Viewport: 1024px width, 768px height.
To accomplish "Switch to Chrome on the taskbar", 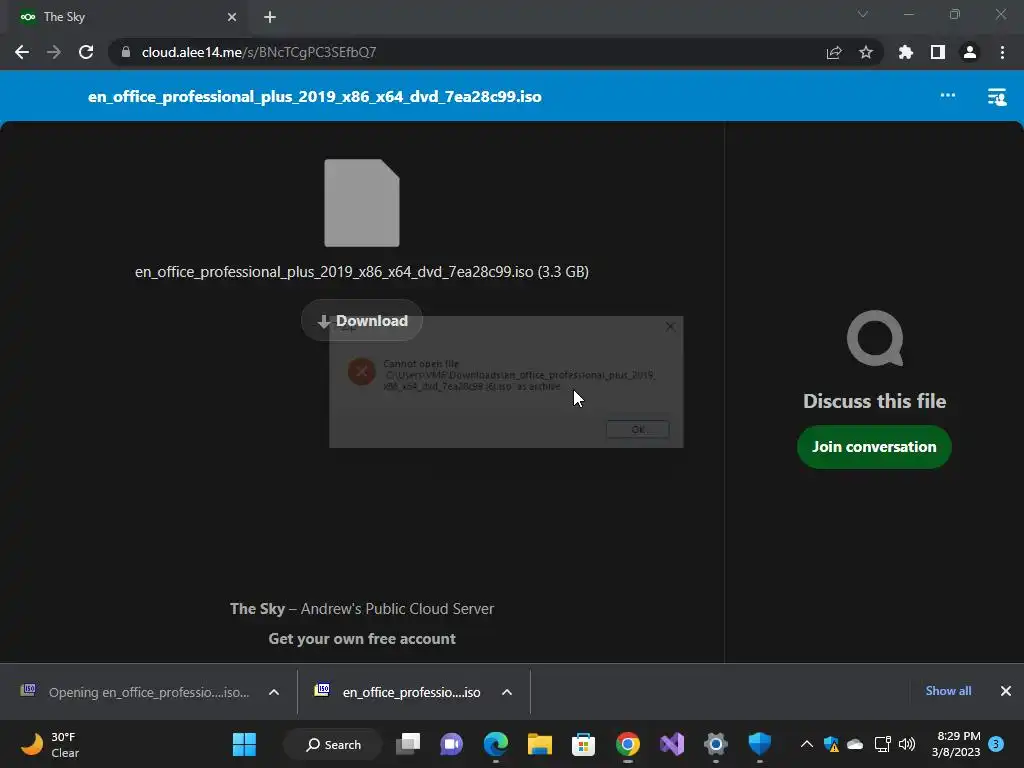I will [x=628, y=744].
